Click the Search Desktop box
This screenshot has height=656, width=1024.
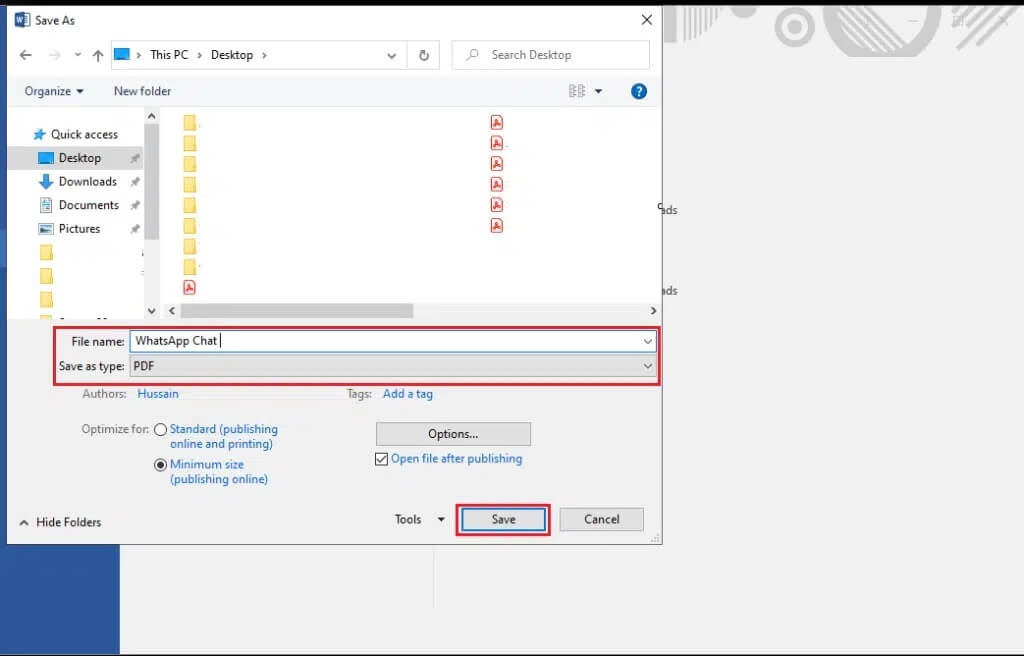pyautogui.click(x=551, y=55)
